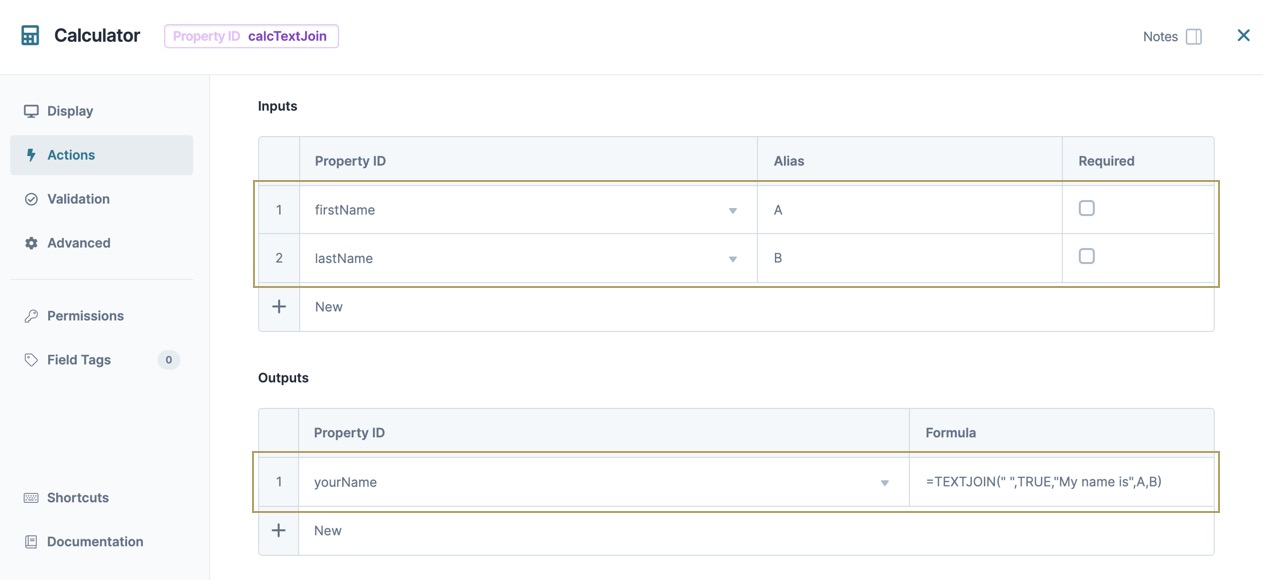1263x580 pixels.
Task: Click the Calculator component icon in the header
Action: (x=30, y=36)
